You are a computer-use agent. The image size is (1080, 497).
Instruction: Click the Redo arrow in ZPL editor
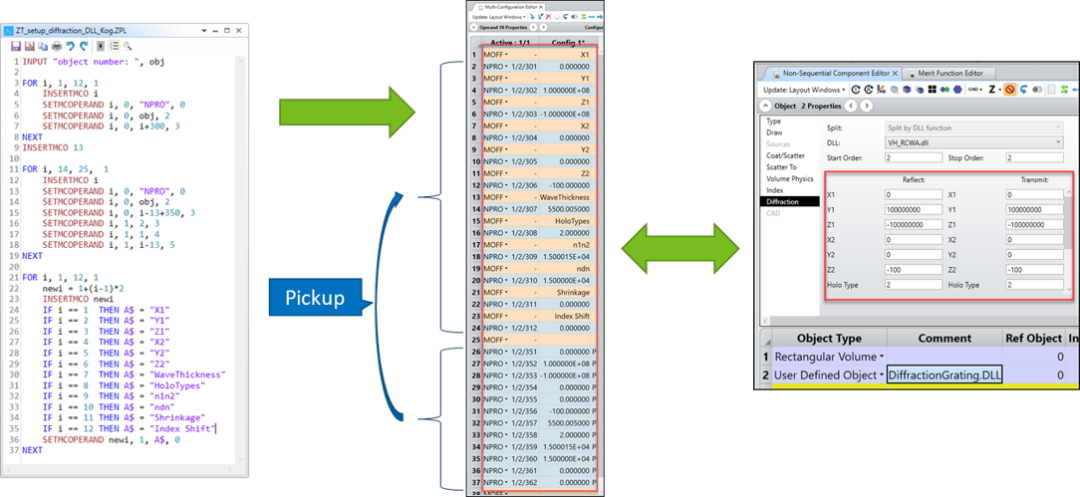coord(83,46)
